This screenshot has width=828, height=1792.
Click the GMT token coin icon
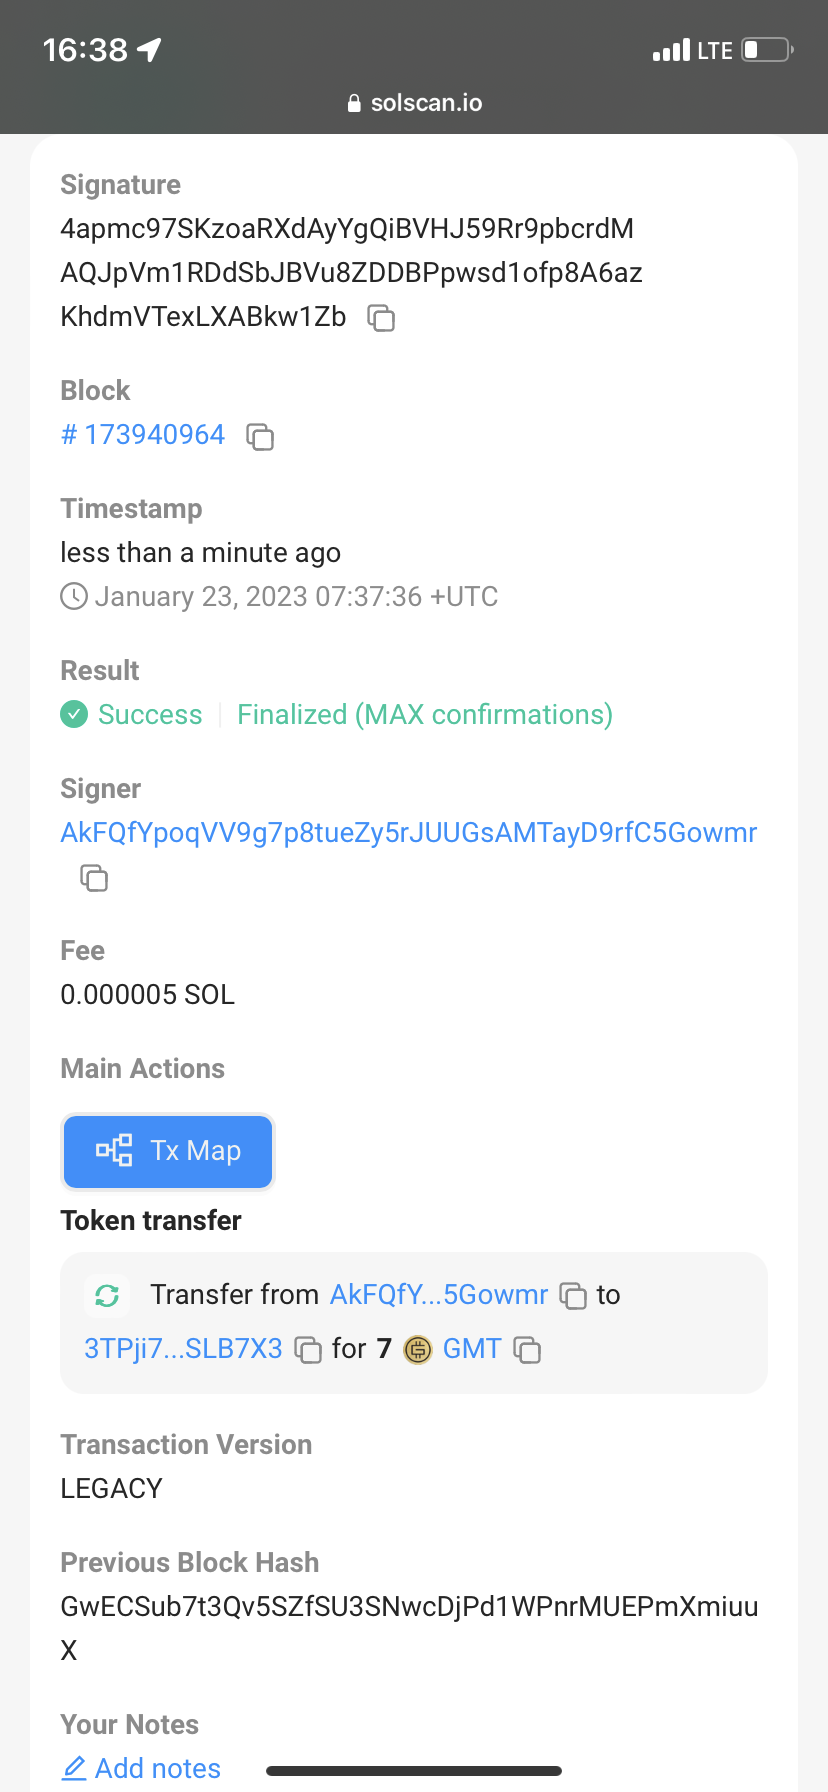pos(417,1350)
